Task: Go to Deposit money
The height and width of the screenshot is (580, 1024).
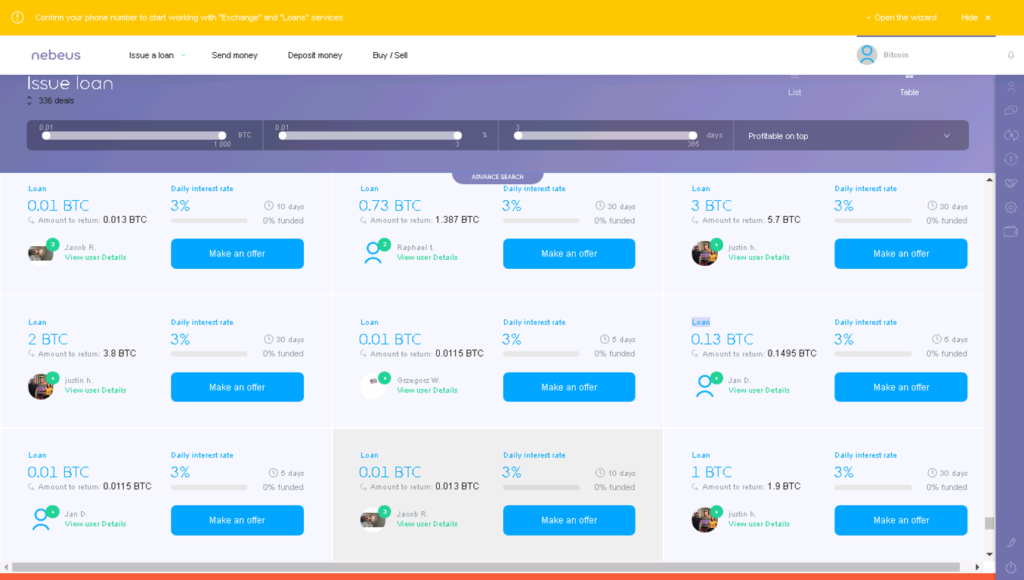Action: [x=315, y=55]
